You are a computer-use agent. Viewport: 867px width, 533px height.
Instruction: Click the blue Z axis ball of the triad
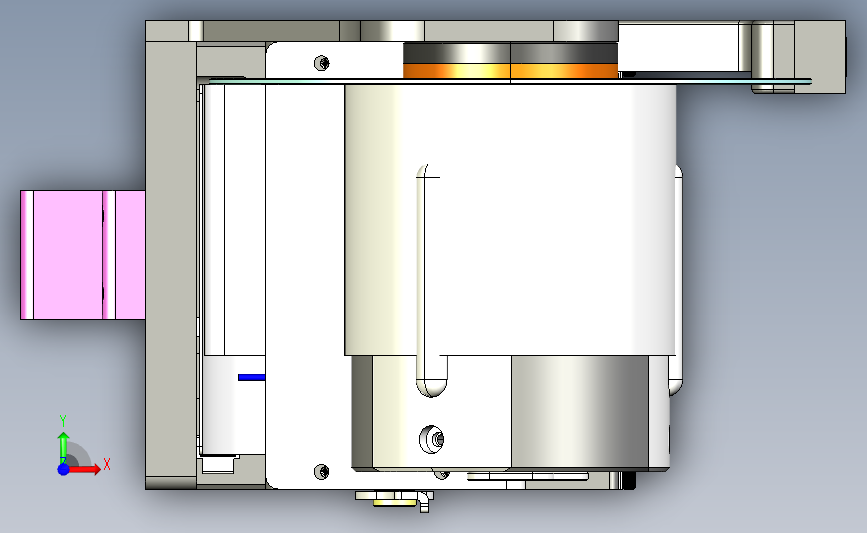click(63, 469)
